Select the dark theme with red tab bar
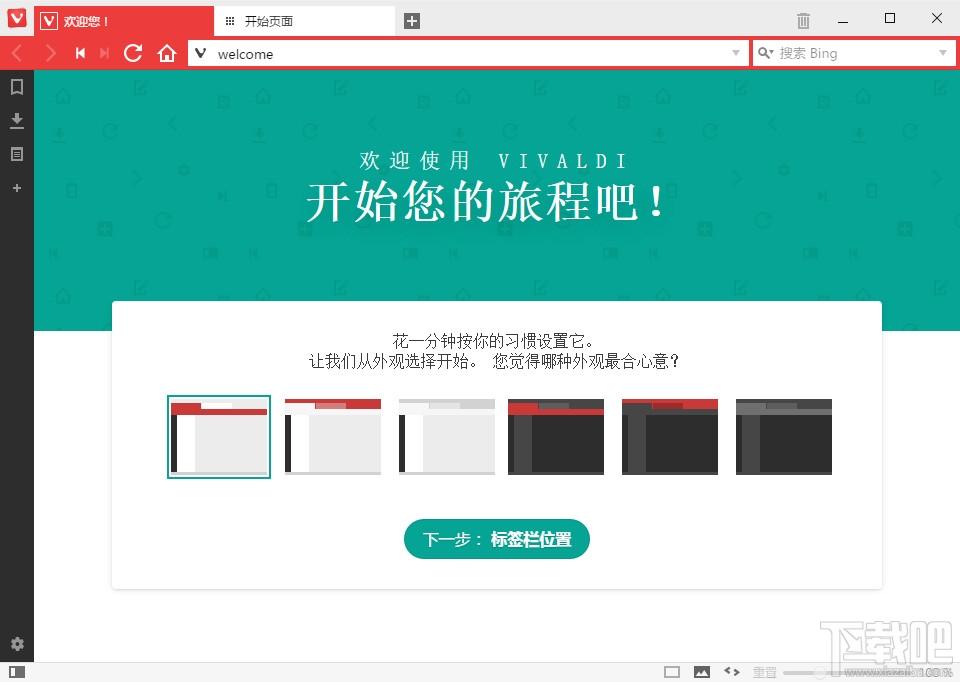 (556, 437)
